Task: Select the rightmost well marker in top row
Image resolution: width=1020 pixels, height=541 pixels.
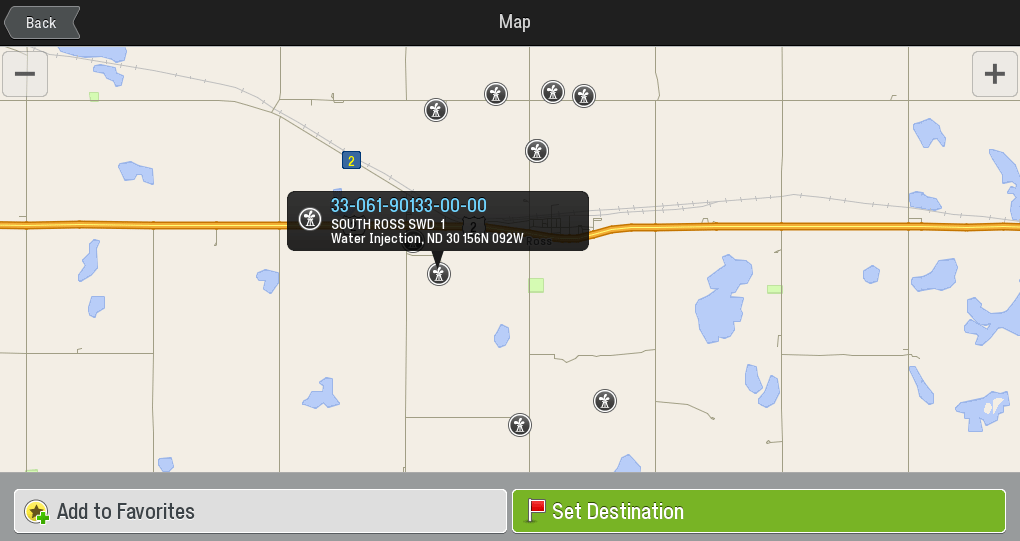Action: tap(584, 96)
